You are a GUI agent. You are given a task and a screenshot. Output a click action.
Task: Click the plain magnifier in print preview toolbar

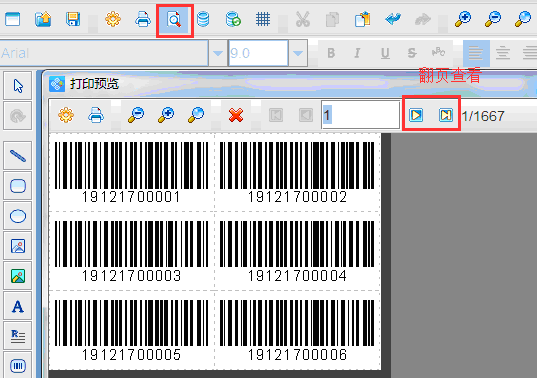196,115
